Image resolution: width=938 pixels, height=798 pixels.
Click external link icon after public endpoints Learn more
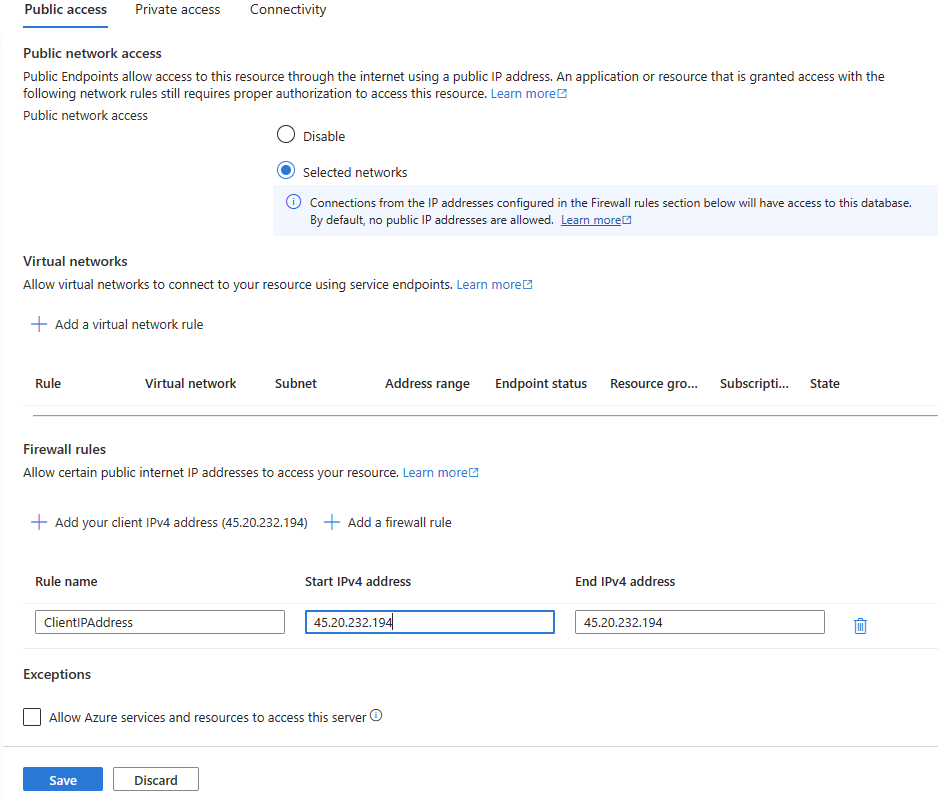click(562, 94)
